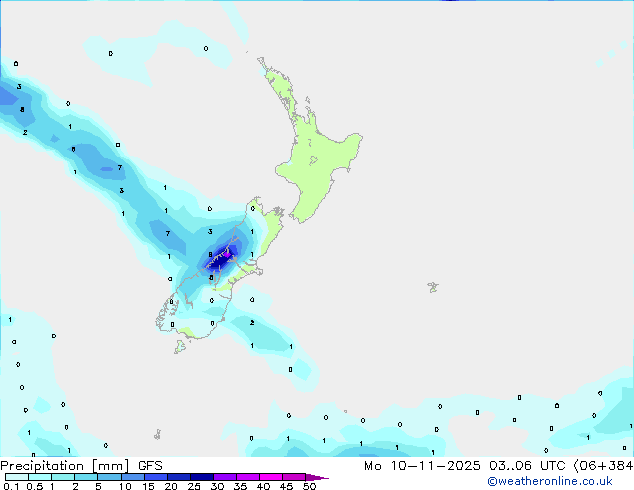The image size is (634, 490).
Task: Pick the 35–40 mm legend swatch
Action: click(x=248, y=477)
